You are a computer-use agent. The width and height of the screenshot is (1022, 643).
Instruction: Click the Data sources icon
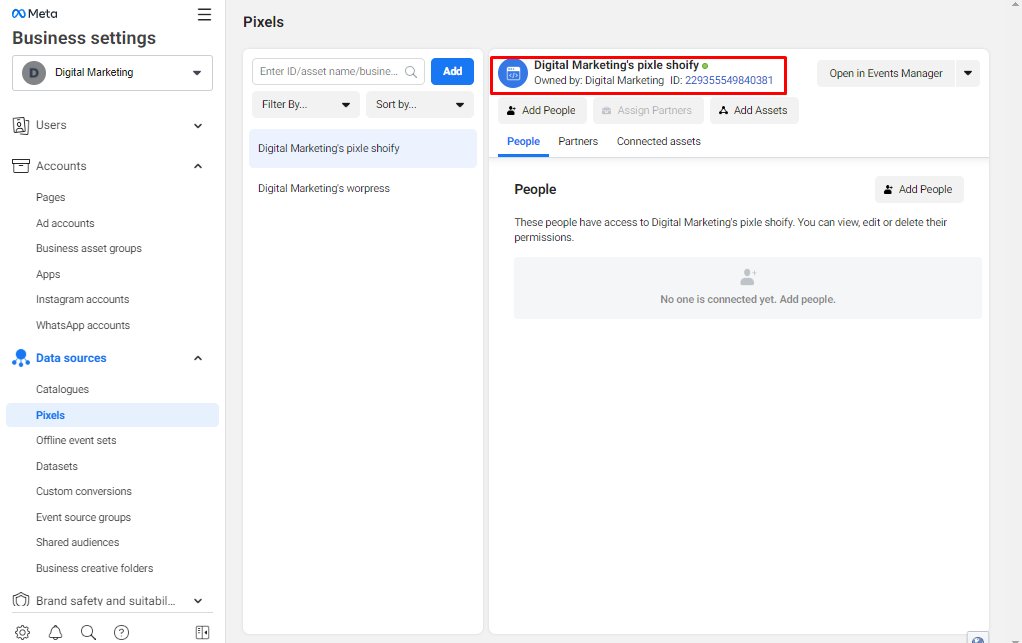[x=21, y=358]
